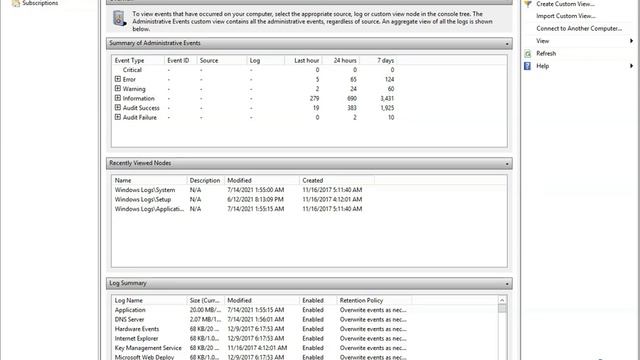Image resolution: width=640 pixels, height=360 pixels.
Task: Collapse the Log Summary section
Action: [x=507, y=284]
